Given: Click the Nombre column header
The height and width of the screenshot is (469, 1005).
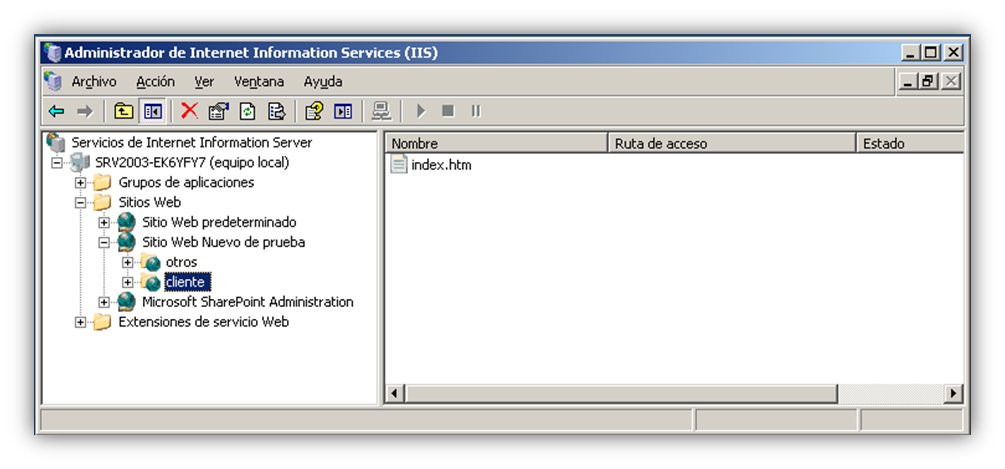Looking at the screenshot, I should click(497, 144).
